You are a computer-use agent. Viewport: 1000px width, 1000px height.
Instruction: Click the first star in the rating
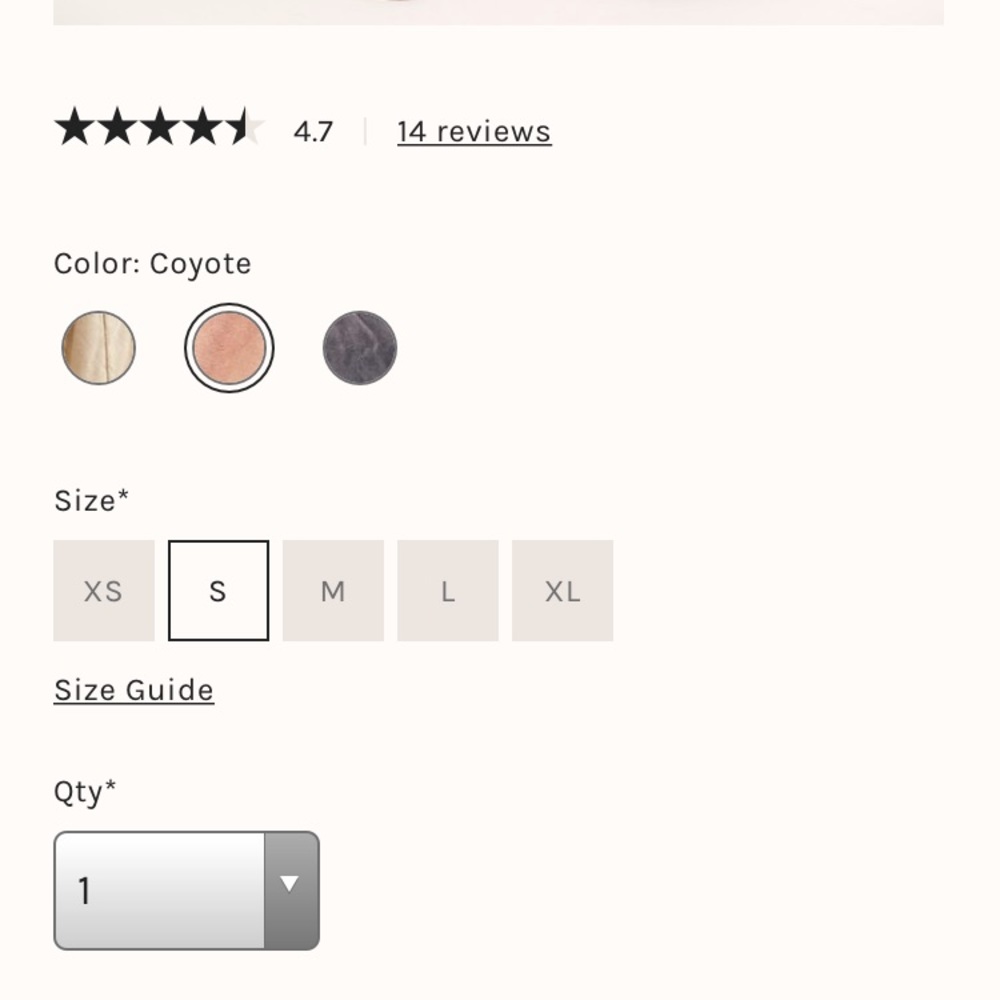[x=77, y=128]
